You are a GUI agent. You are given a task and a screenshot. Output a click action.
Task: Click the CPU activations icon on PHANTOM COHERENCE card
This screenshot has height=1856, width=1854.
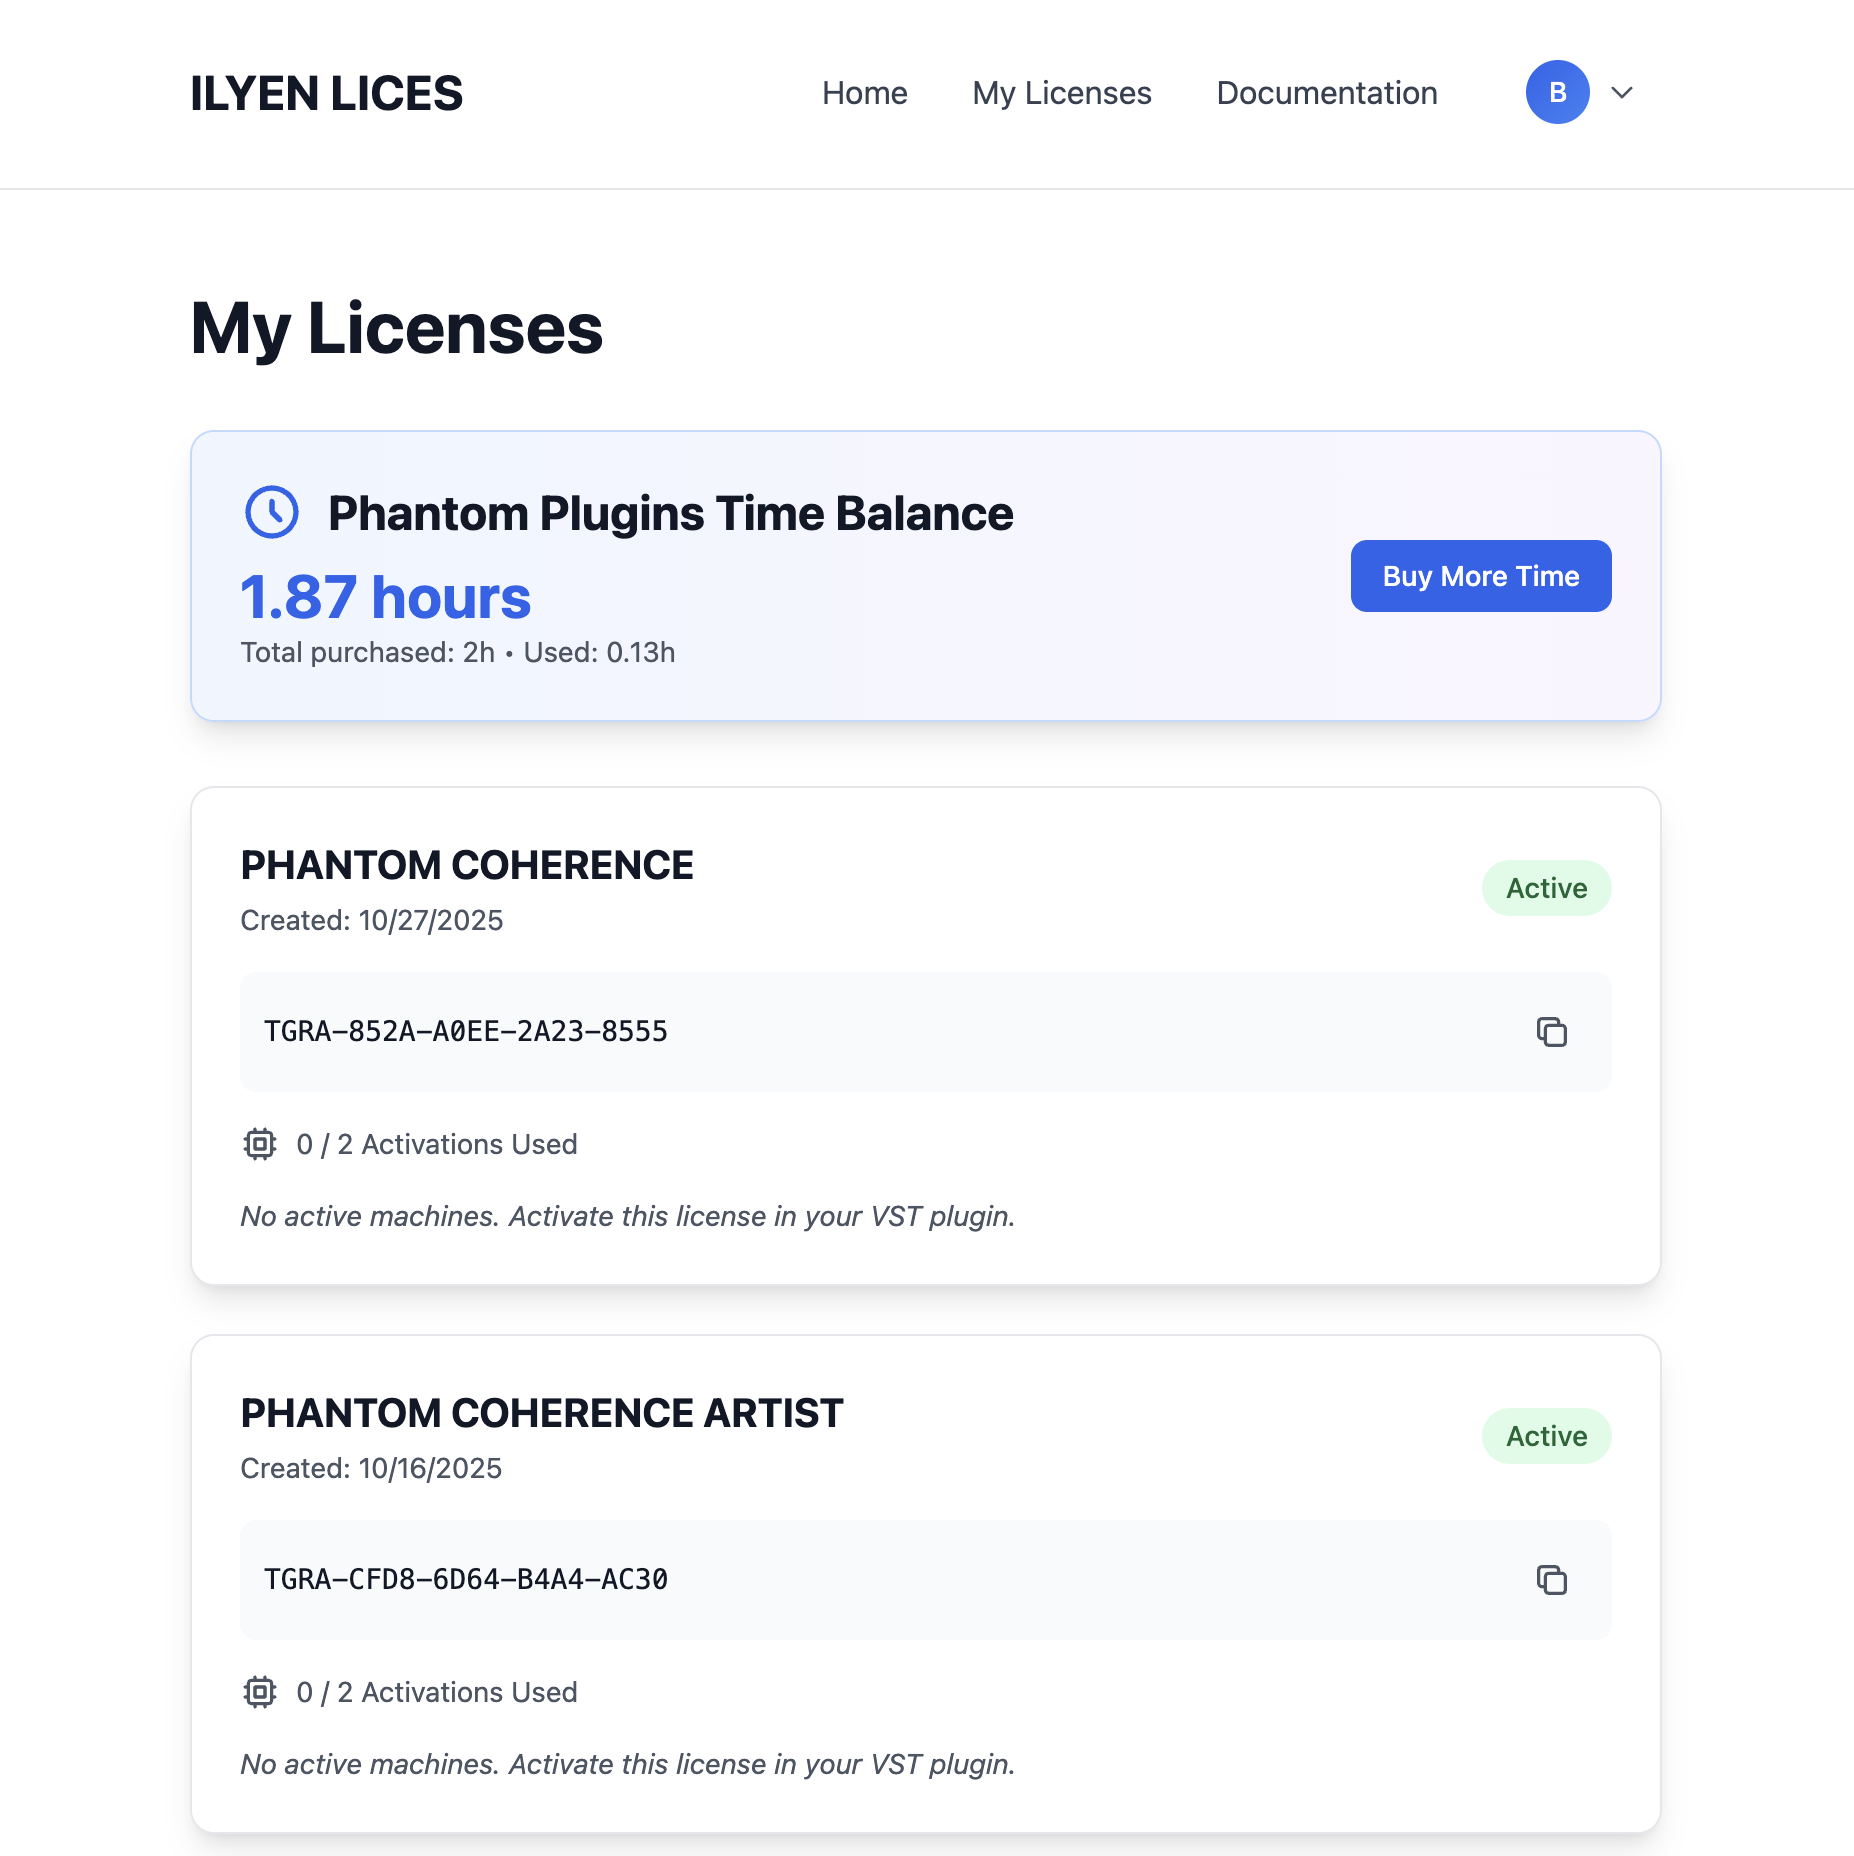coord(259,1144)
